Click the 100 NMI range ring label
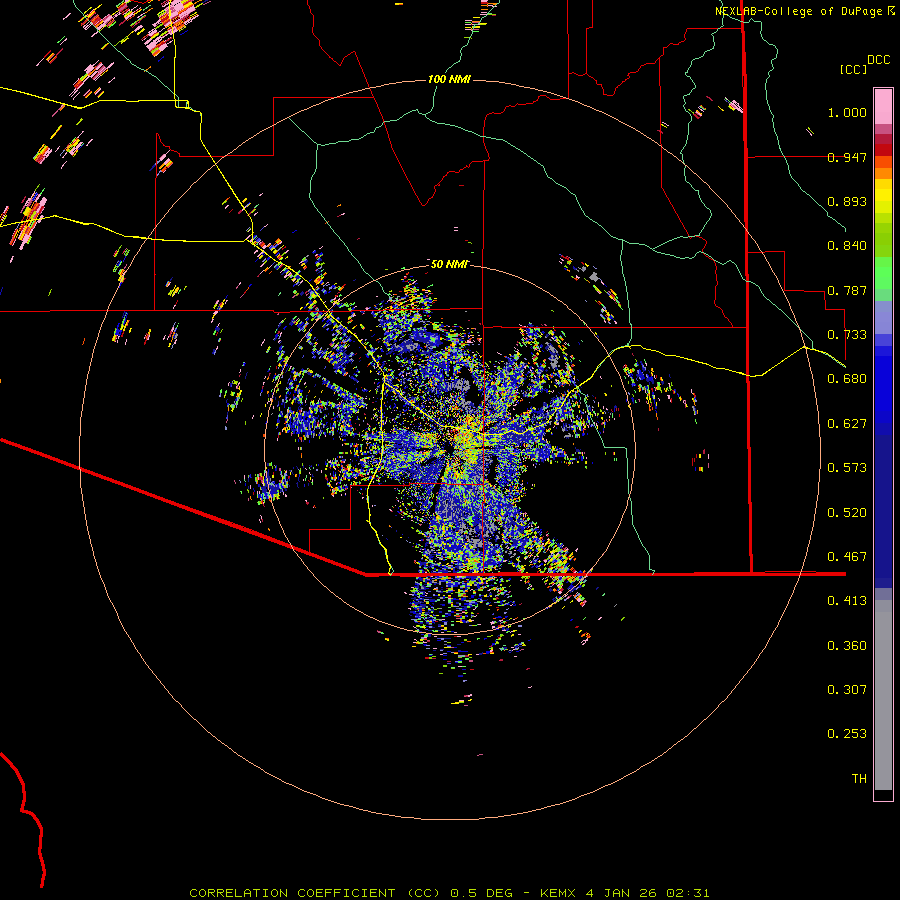 click(x=449, y=79)
